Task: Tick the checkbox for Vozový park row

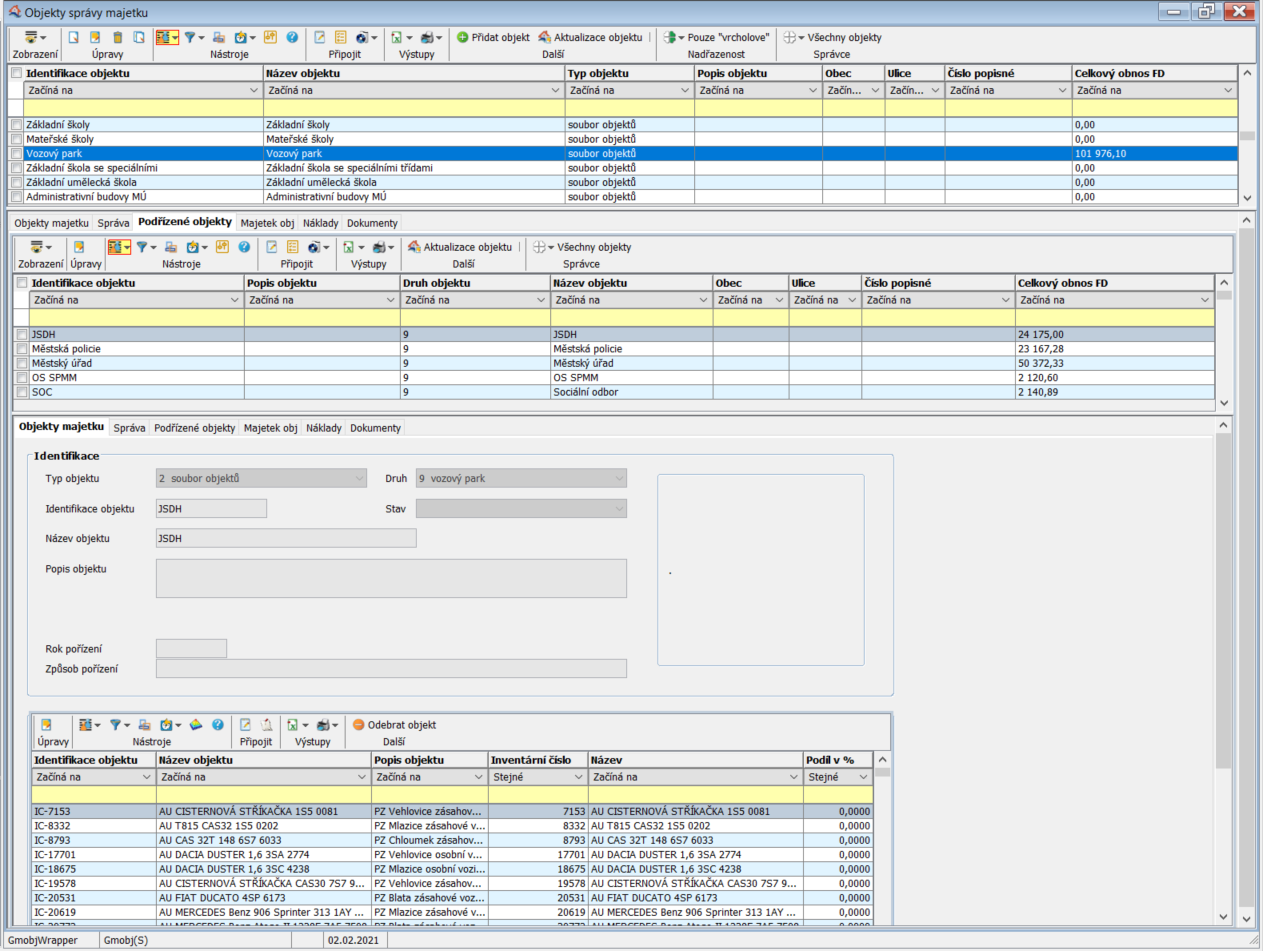Action: click(16, 154)
